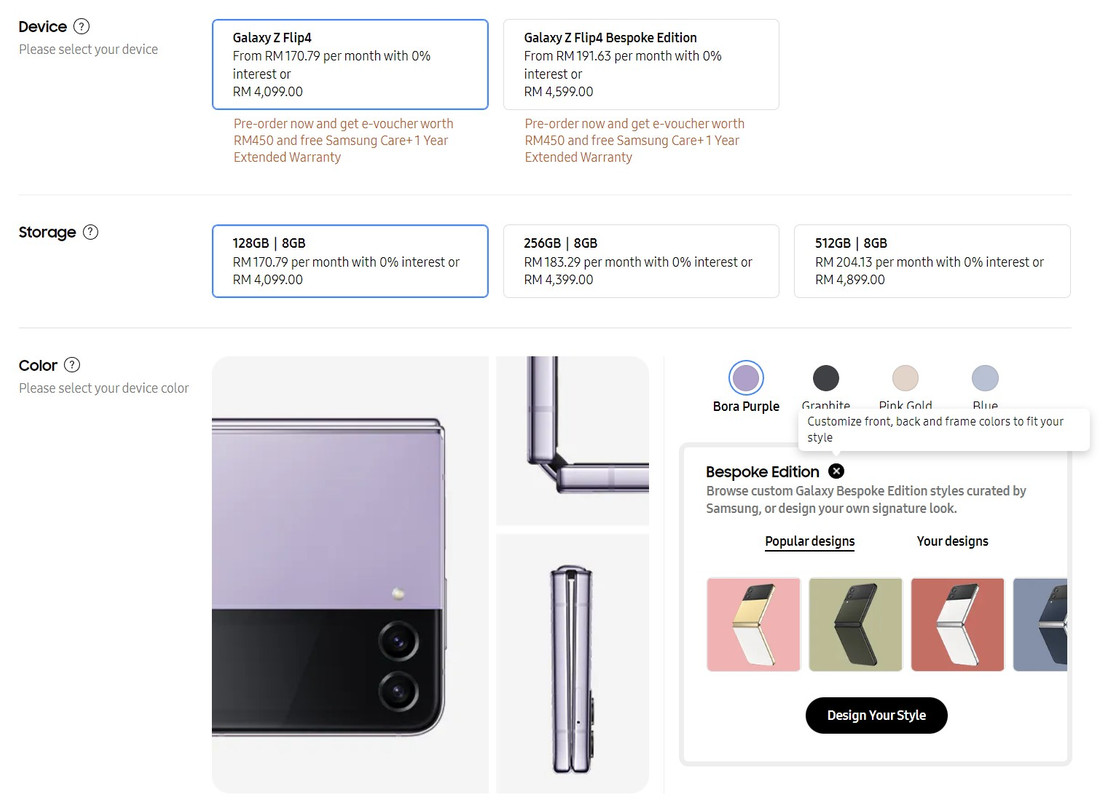Select the yellow and white Bespoke design thumbnail
The image size is (1105, 800).
(754, 624)
